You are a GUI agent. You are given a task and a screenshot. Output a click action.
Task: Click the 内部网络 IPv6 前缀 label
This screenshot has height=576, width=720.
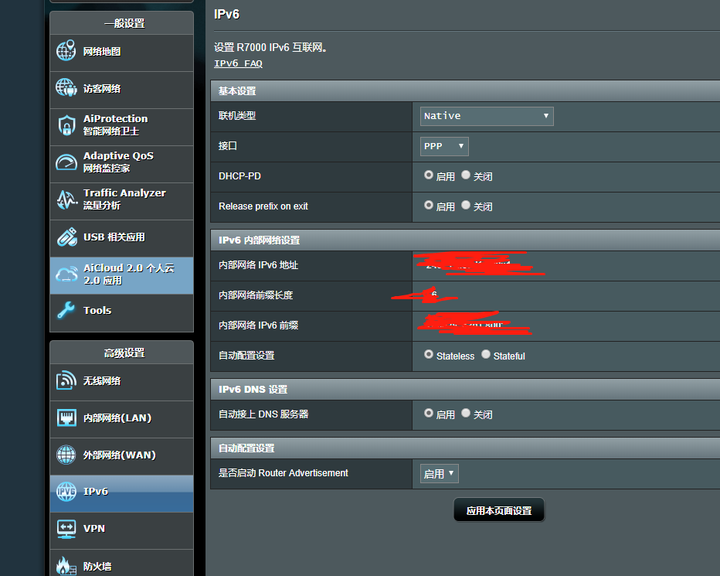[x=258, y=326]
